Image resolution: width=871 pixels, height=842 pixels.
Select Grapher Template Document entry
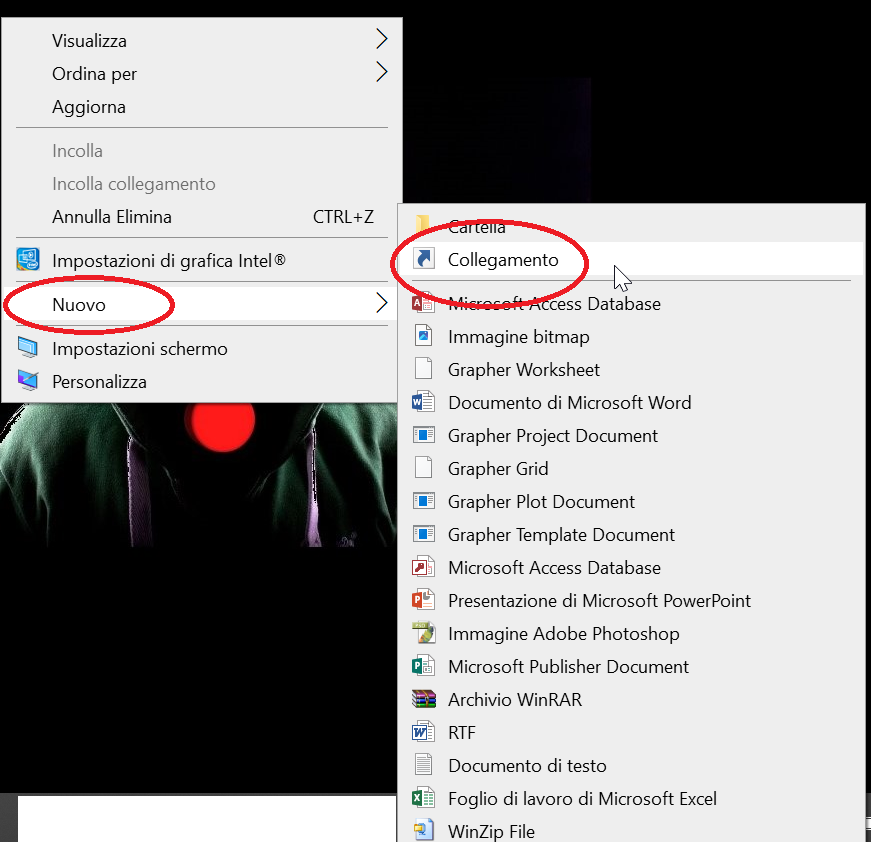632,534
